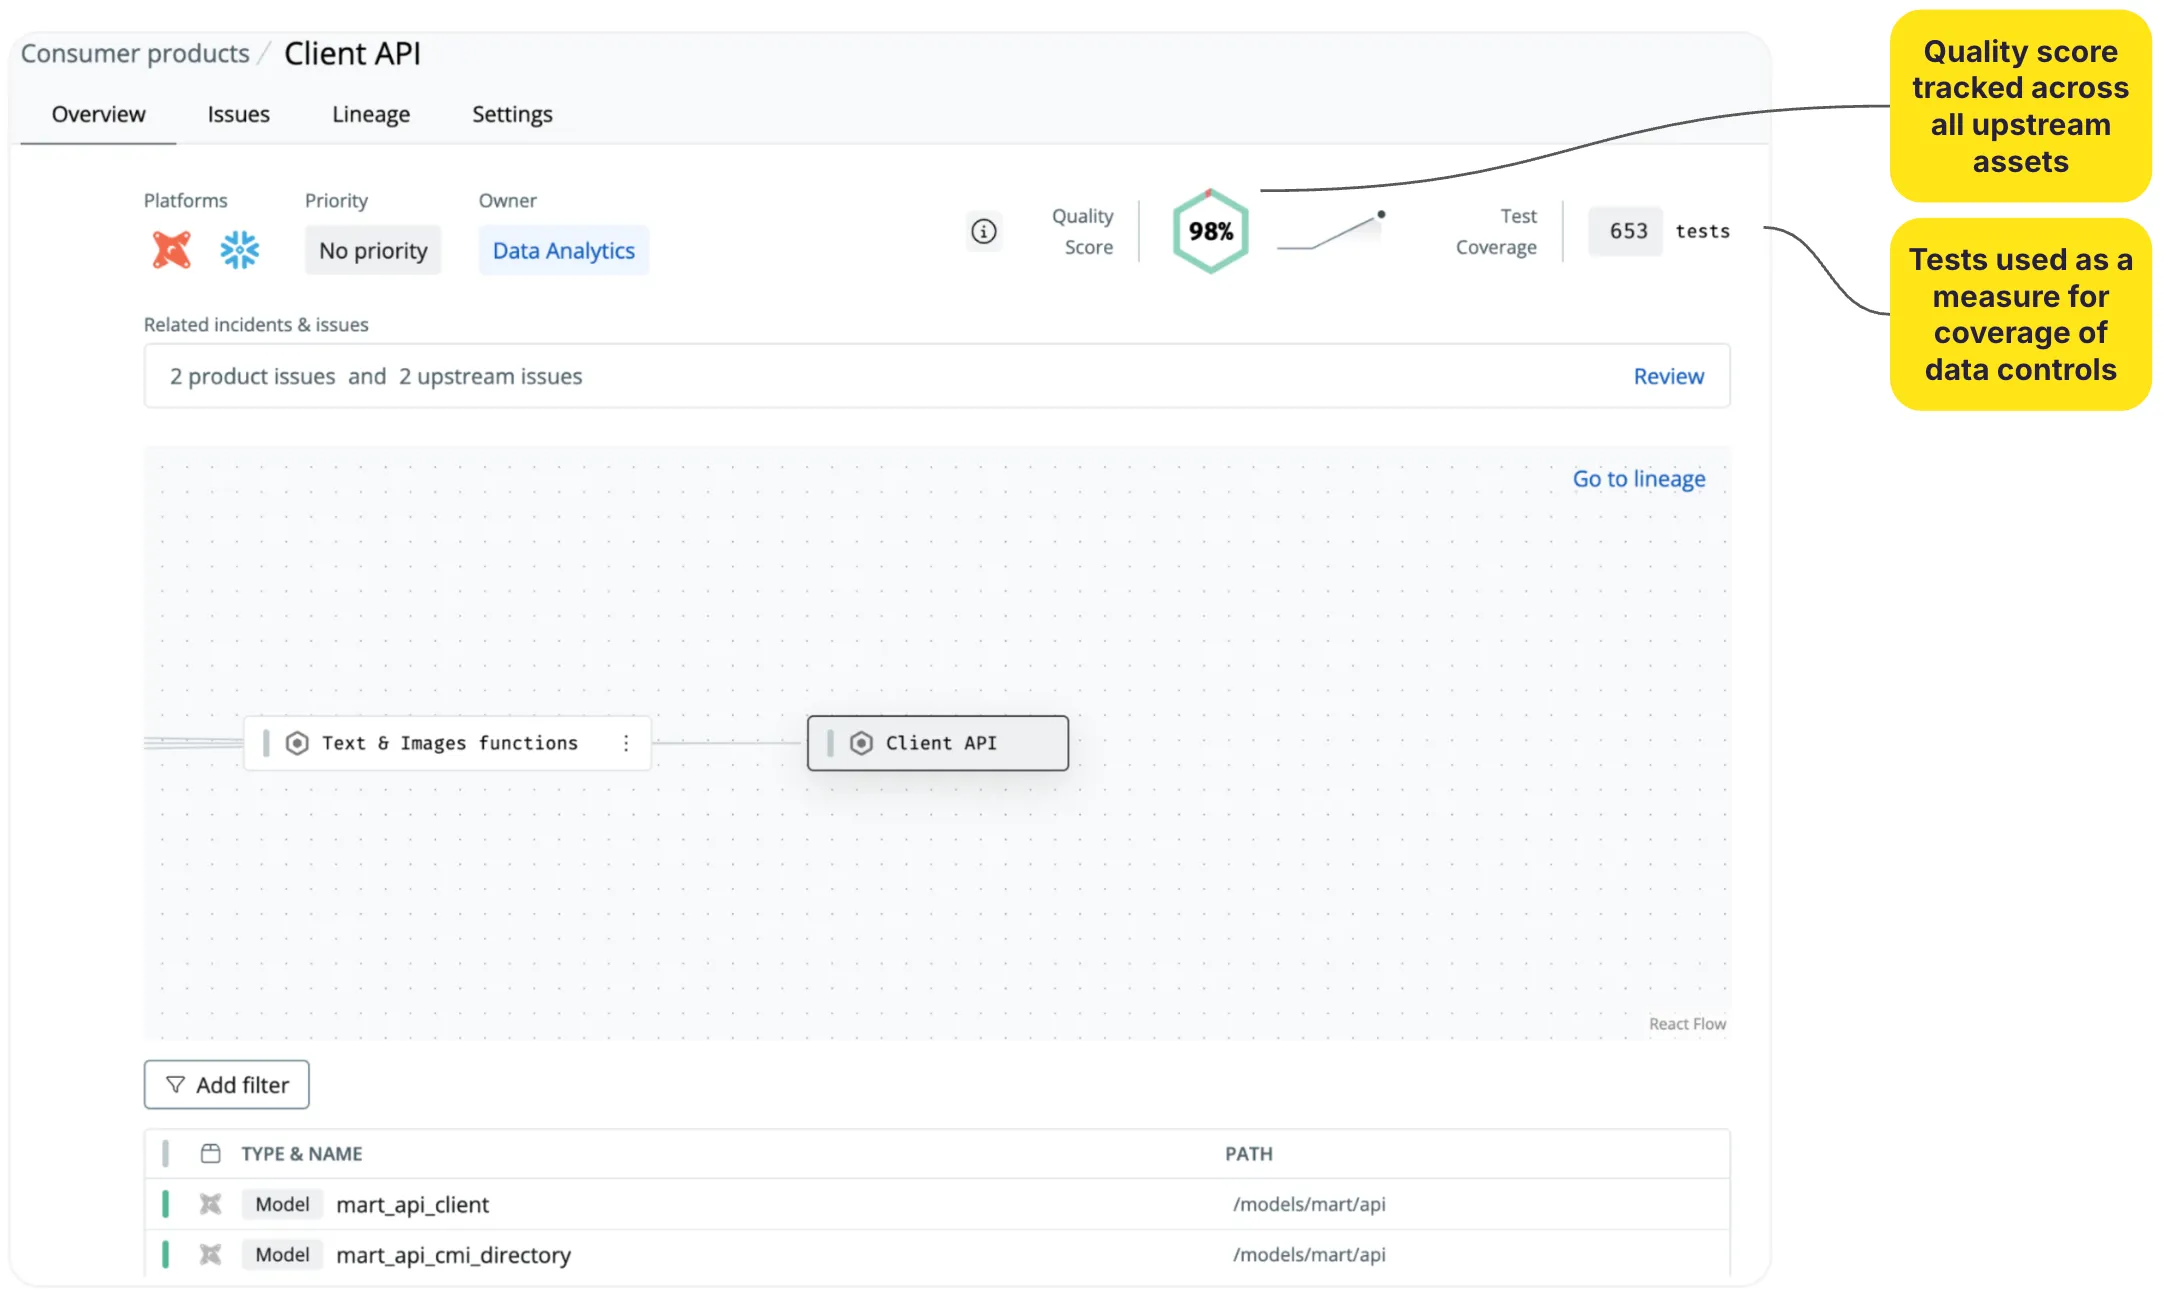Open Text & Images functions node menu
Screen dimensions: 2164x1300
click(x=626, y=743)
